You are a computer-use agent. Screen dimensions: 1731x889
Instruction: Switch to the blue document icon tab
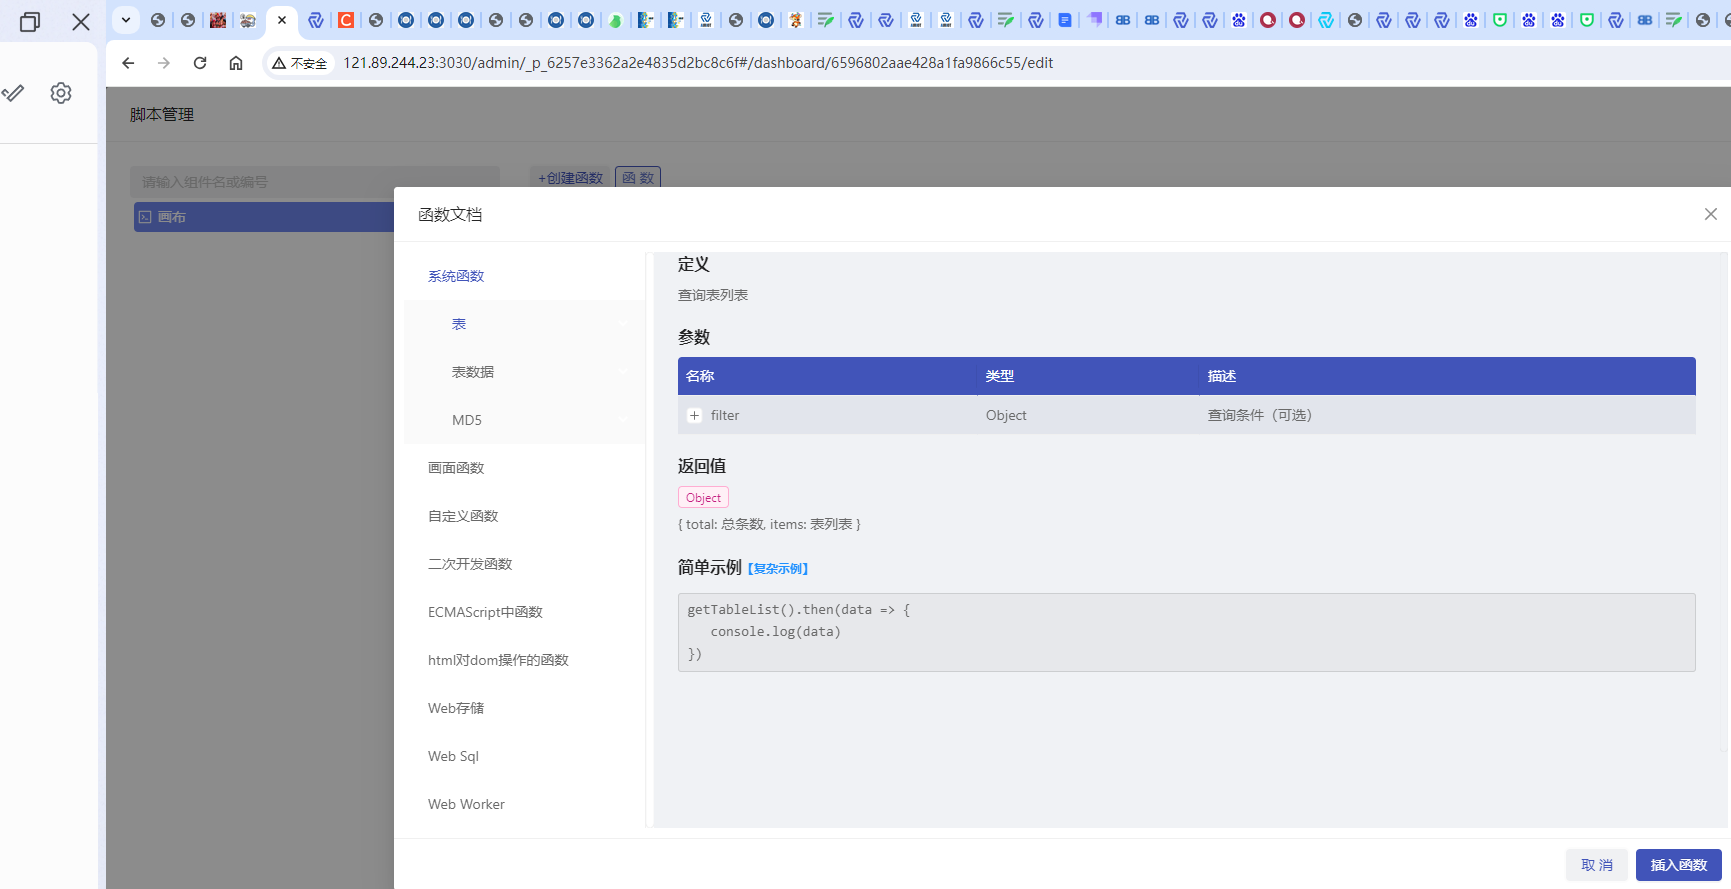1065,20
